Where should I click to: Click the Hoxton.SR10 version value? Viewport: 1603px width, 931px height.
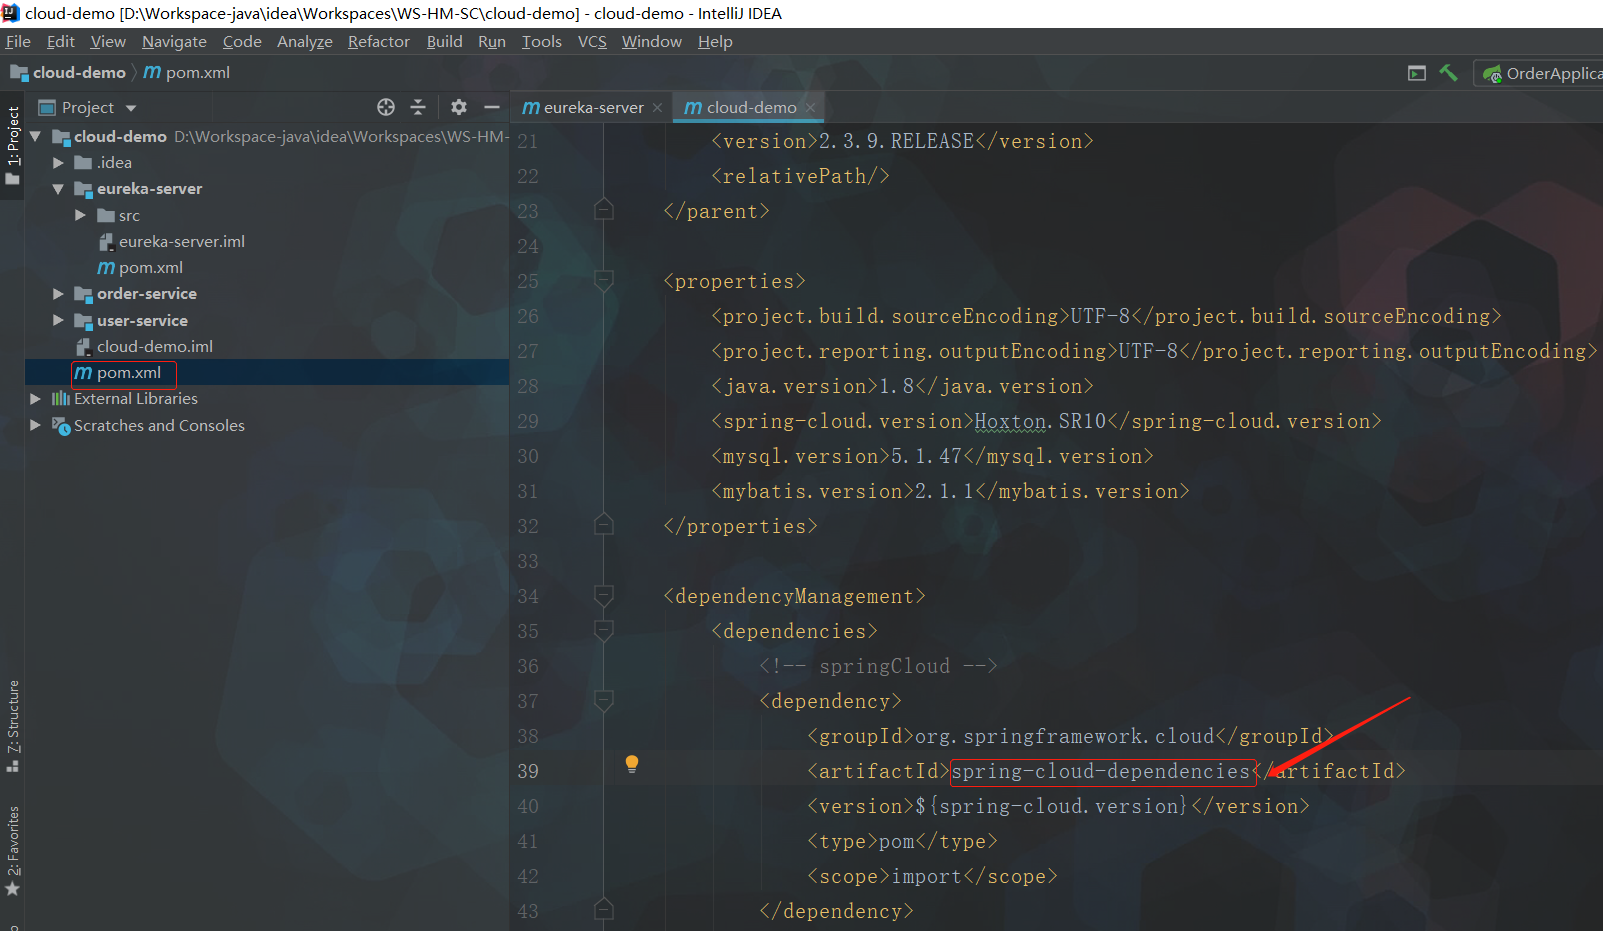coord(1040,421)
